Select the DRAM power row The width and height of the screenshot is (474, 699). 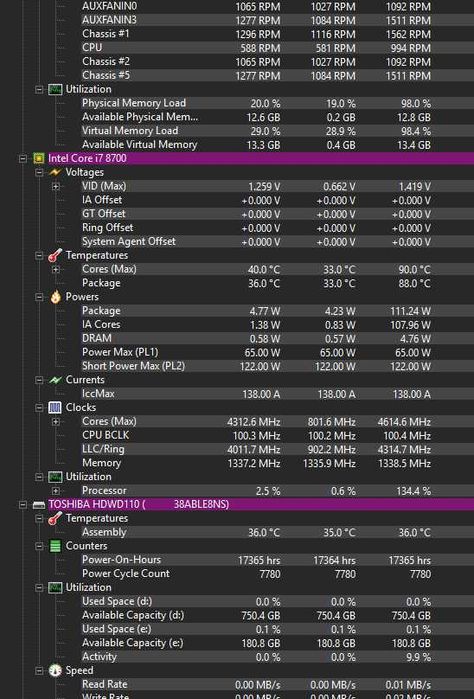pos(277,338)
